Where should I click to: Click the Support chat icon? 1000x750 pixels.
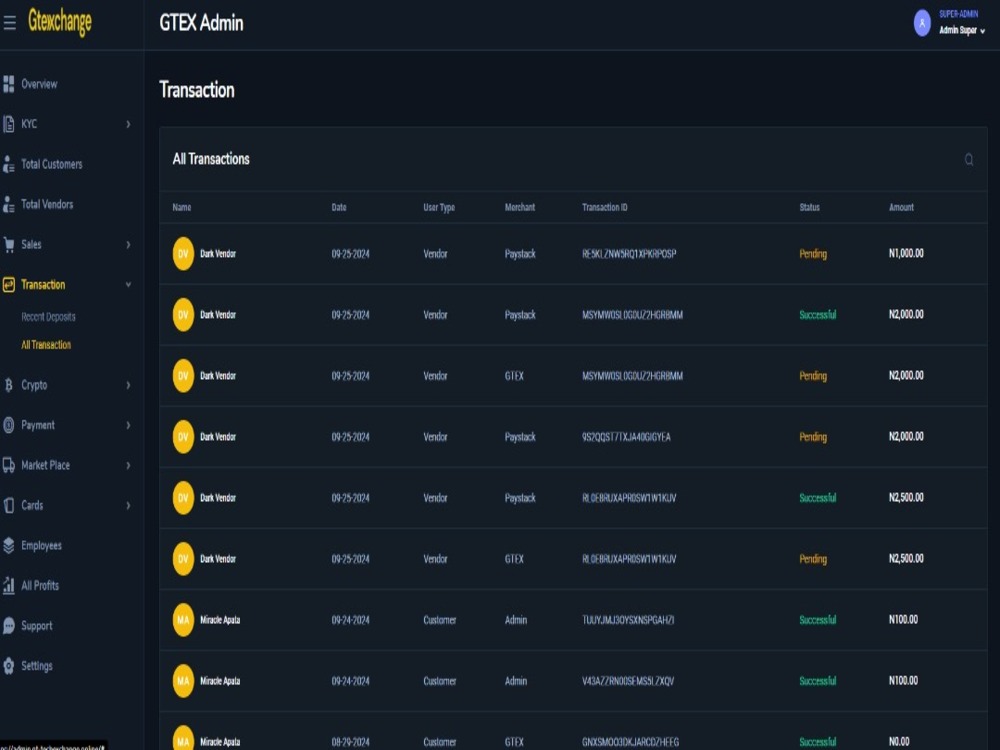8,626
